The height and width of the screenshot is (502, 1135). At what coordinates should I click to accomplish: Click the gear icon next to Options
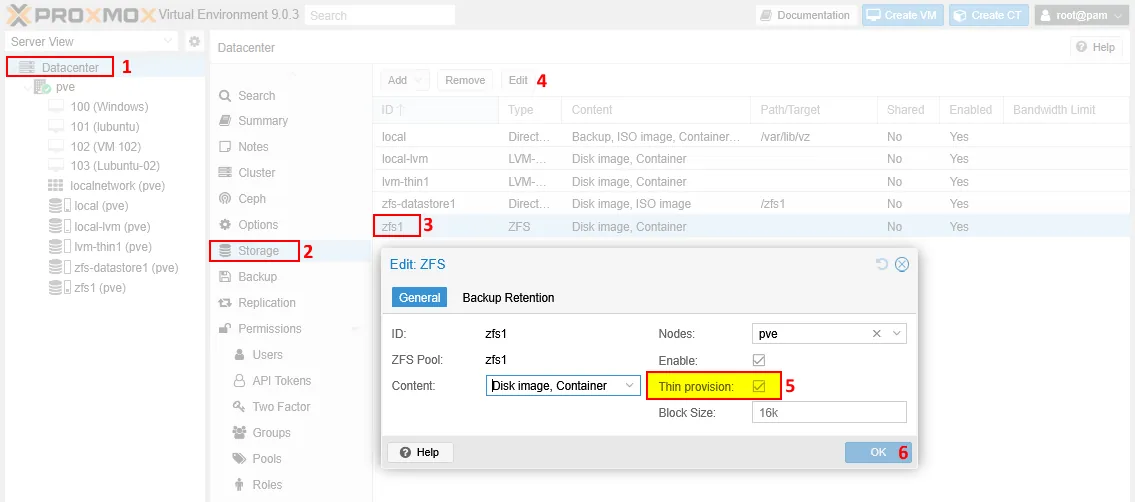(225, 225)
